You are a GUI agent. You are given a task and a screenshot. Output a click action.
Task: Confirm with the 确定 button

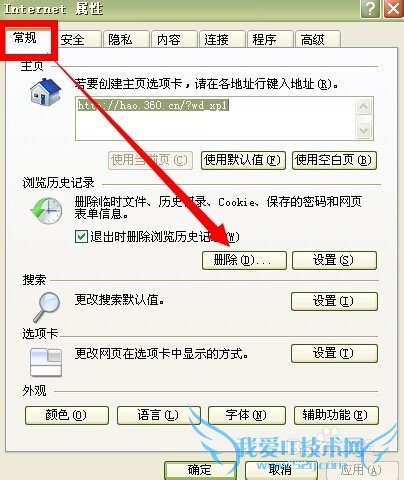pos(200,470)
